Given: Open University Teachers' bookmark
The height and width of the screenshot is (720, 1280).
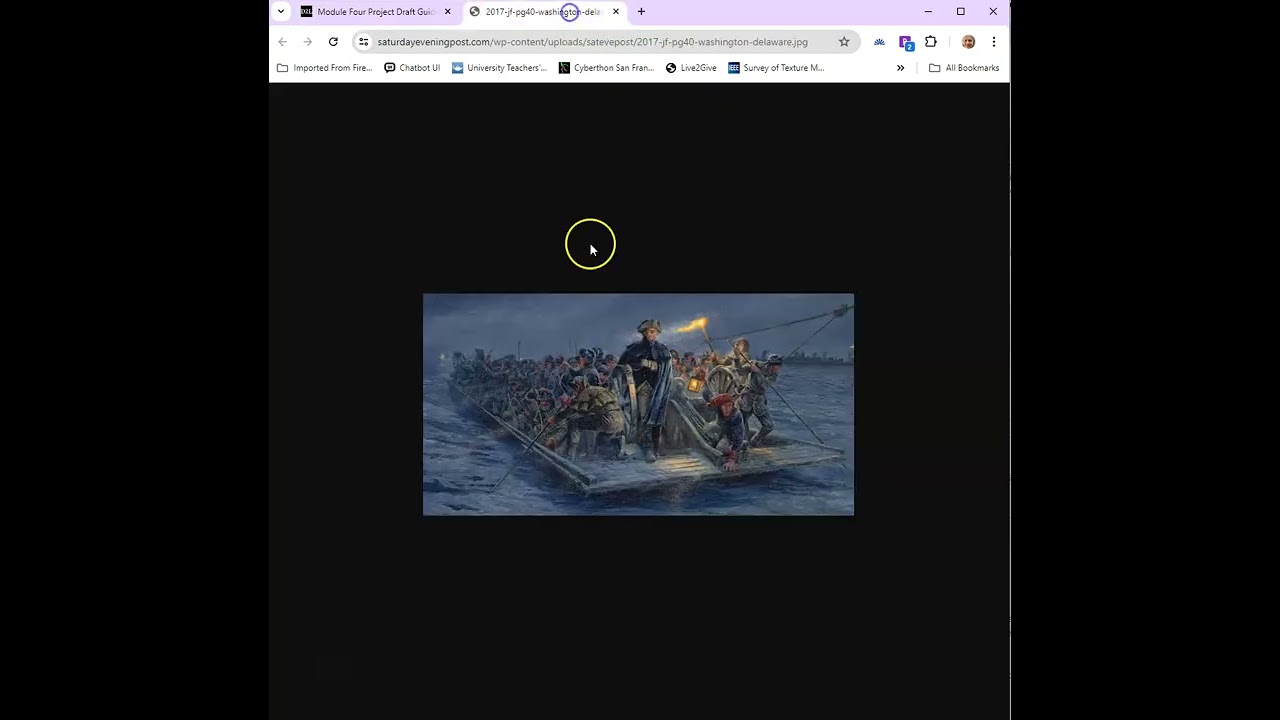Looking at the screenshot, I should [499, 68].
